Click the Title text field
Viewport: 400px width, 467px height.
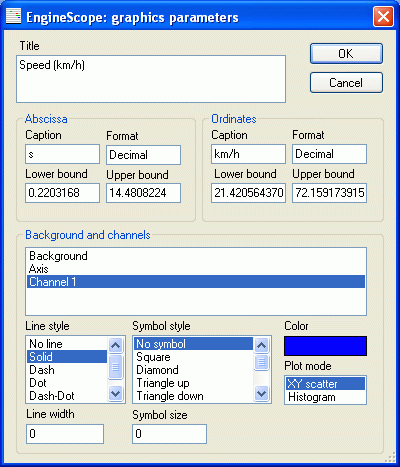pyautogui.click(x=151, y=79)
